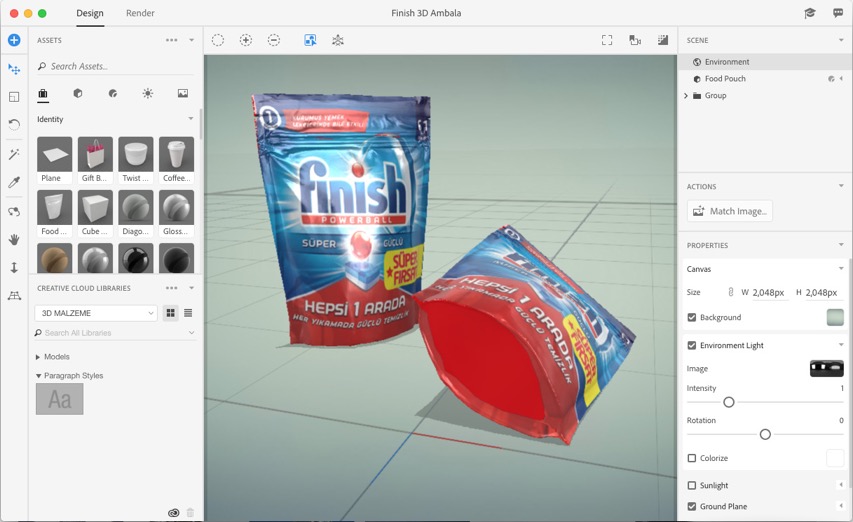
Task: Show the Lights asset filter
Action: pos(148,93)
